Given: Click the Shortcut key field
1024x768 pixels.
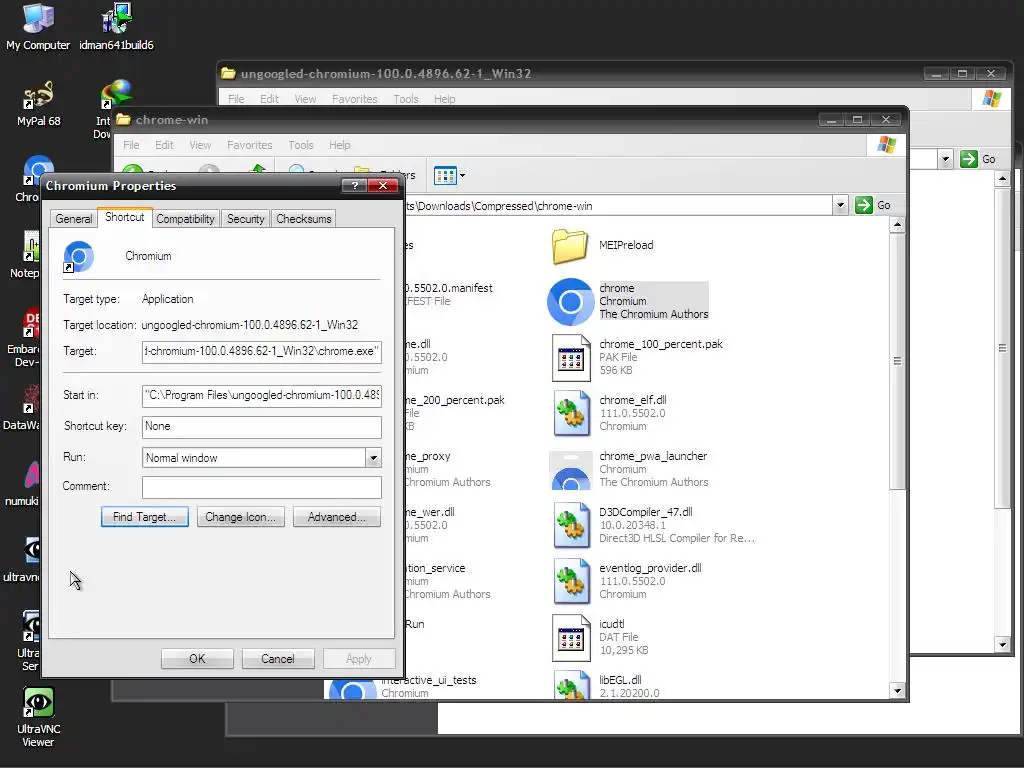Looking at the screenshot, I should (x=261, y=426).
